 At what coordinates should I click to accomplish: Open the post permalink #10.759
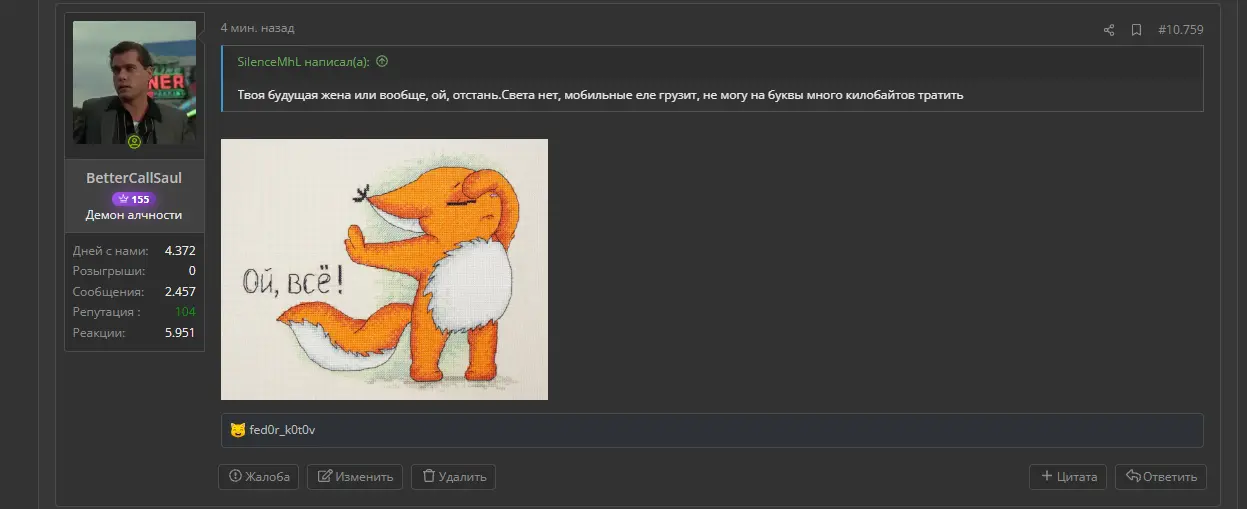[x=1181, y=30]
